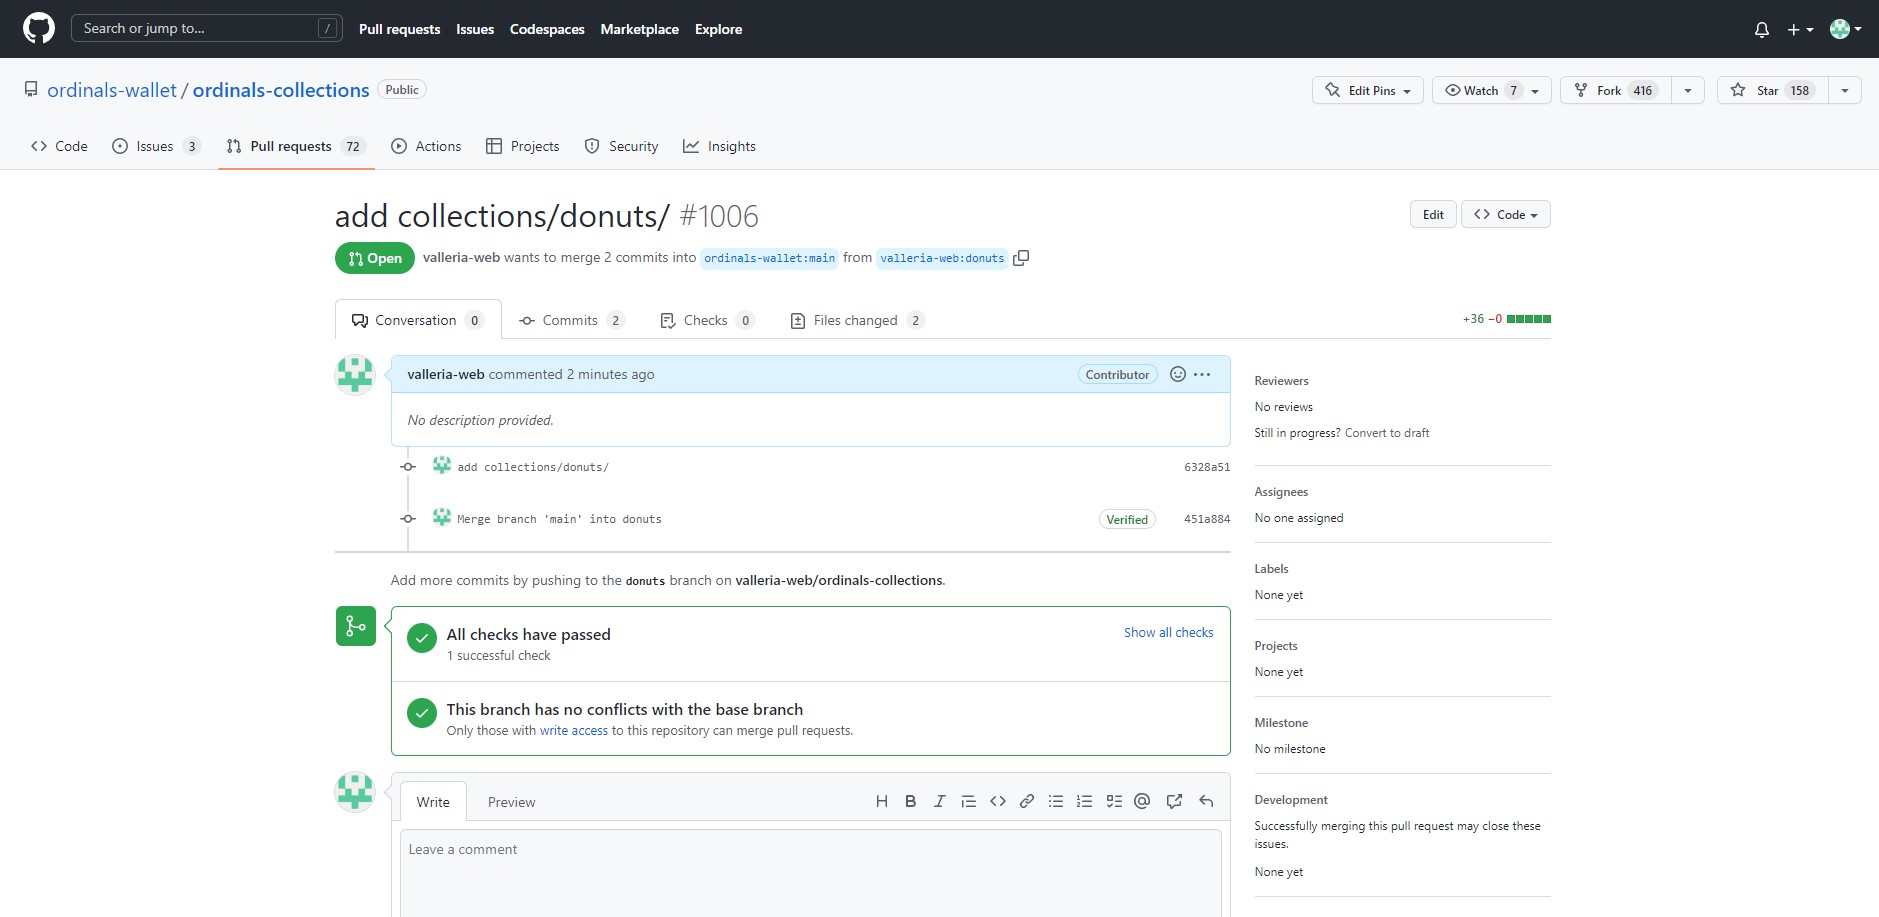Switch to the Files changed tab
This screenshot has height=917, width=1879.
(856, 320)
